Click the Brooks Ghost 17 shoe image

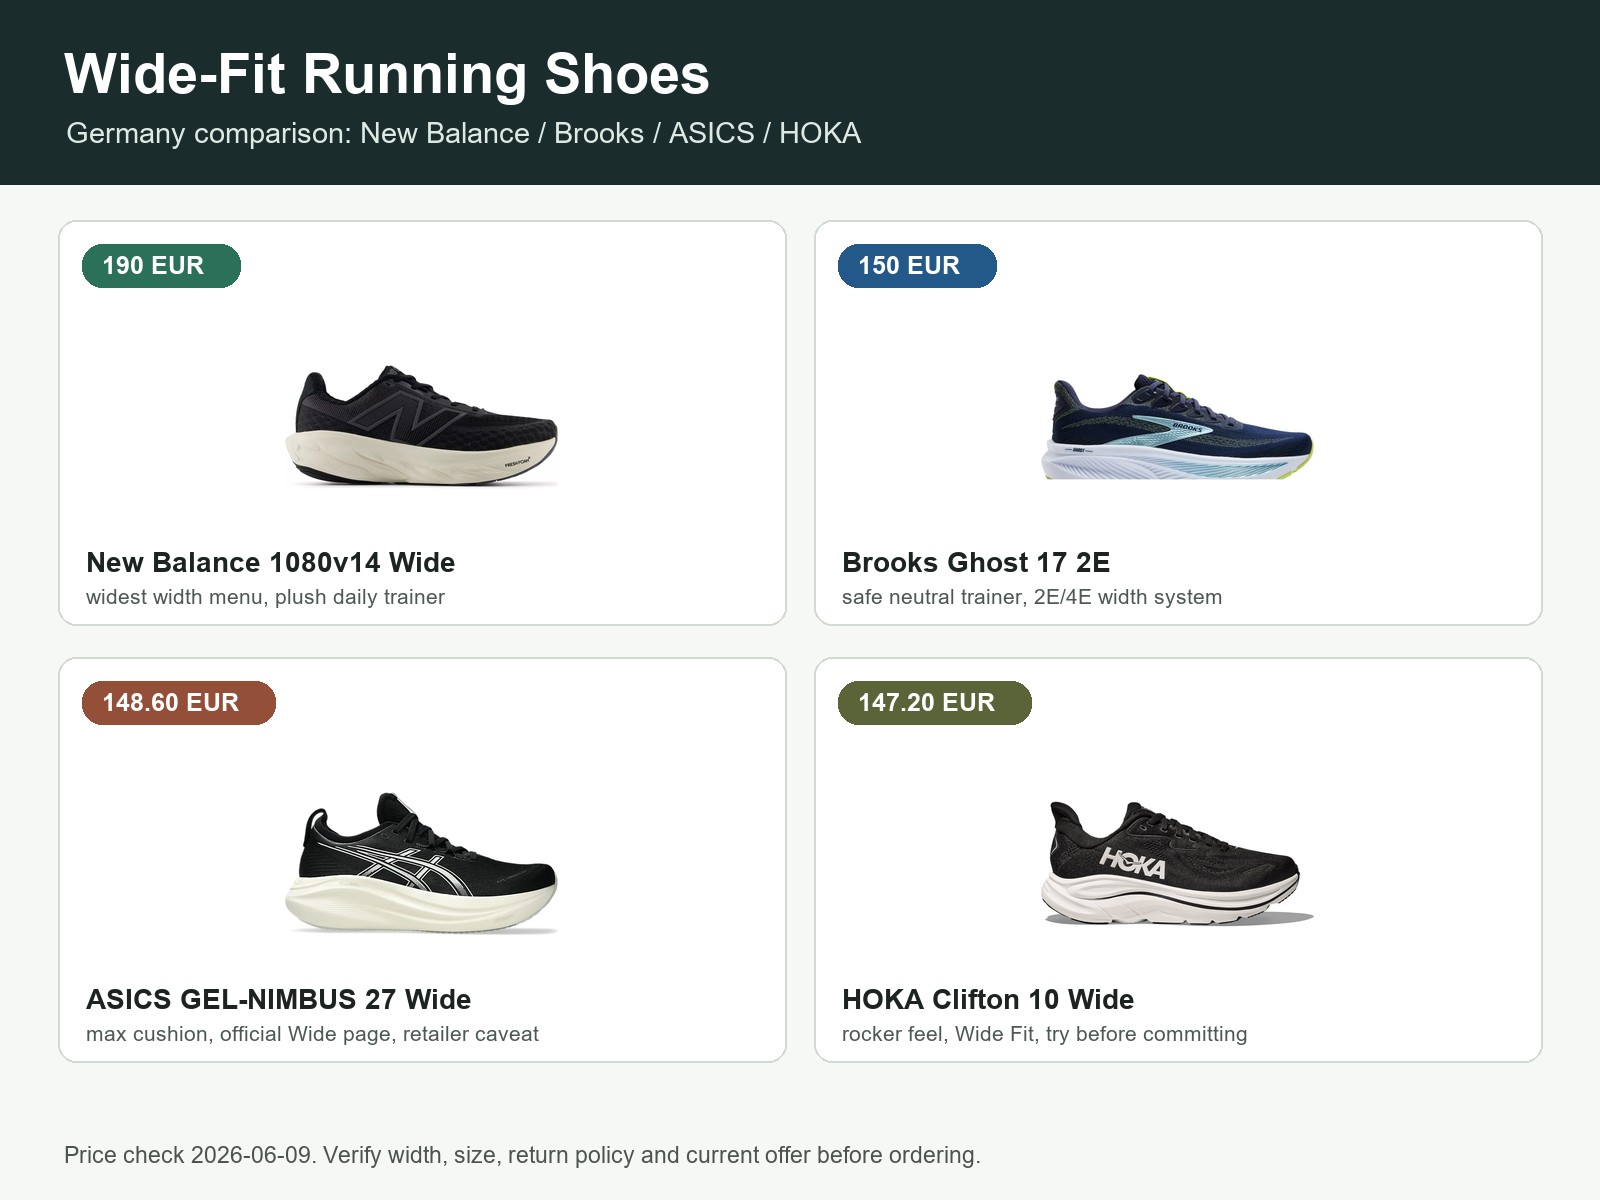(1178, 427)
